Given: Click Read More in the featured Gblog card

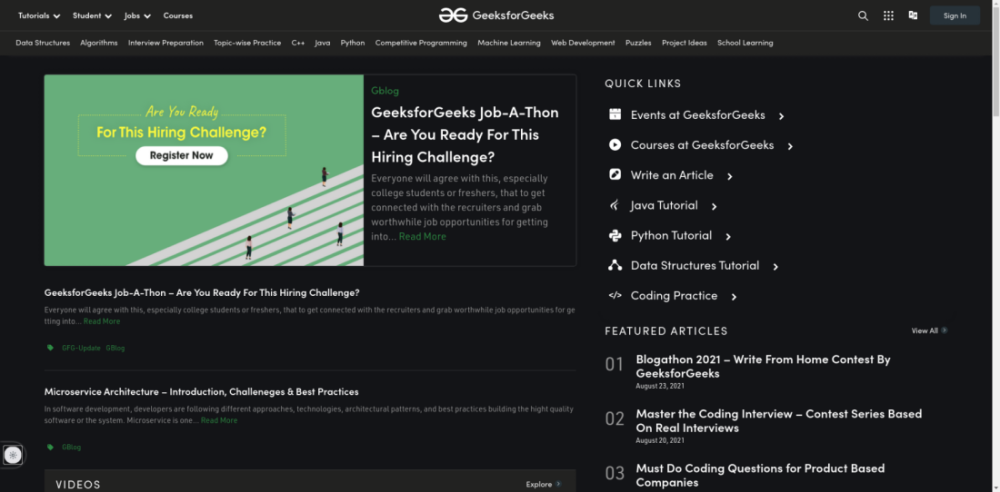Looking at the screenshot, I should (x=422, y=236).
